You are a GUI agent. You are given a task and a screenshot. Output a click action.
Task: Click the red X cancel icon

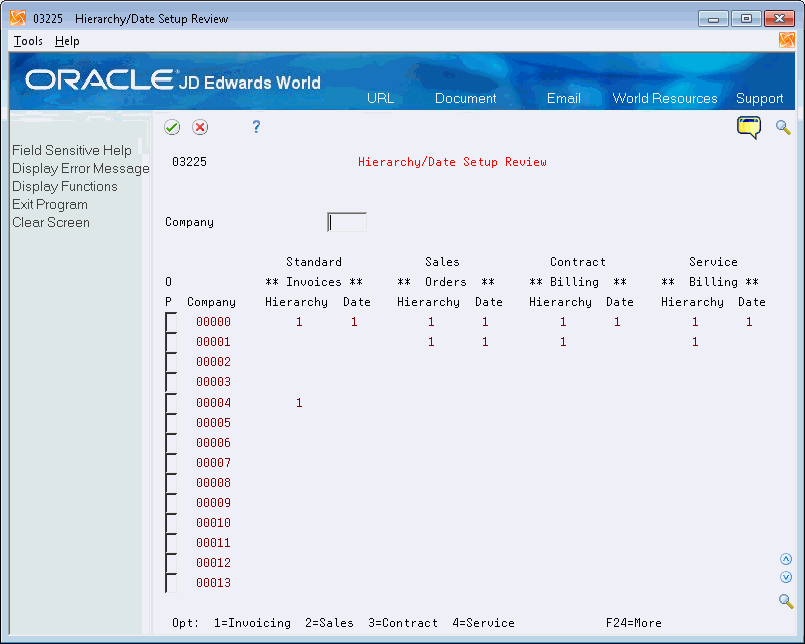[x=200, y=127]
